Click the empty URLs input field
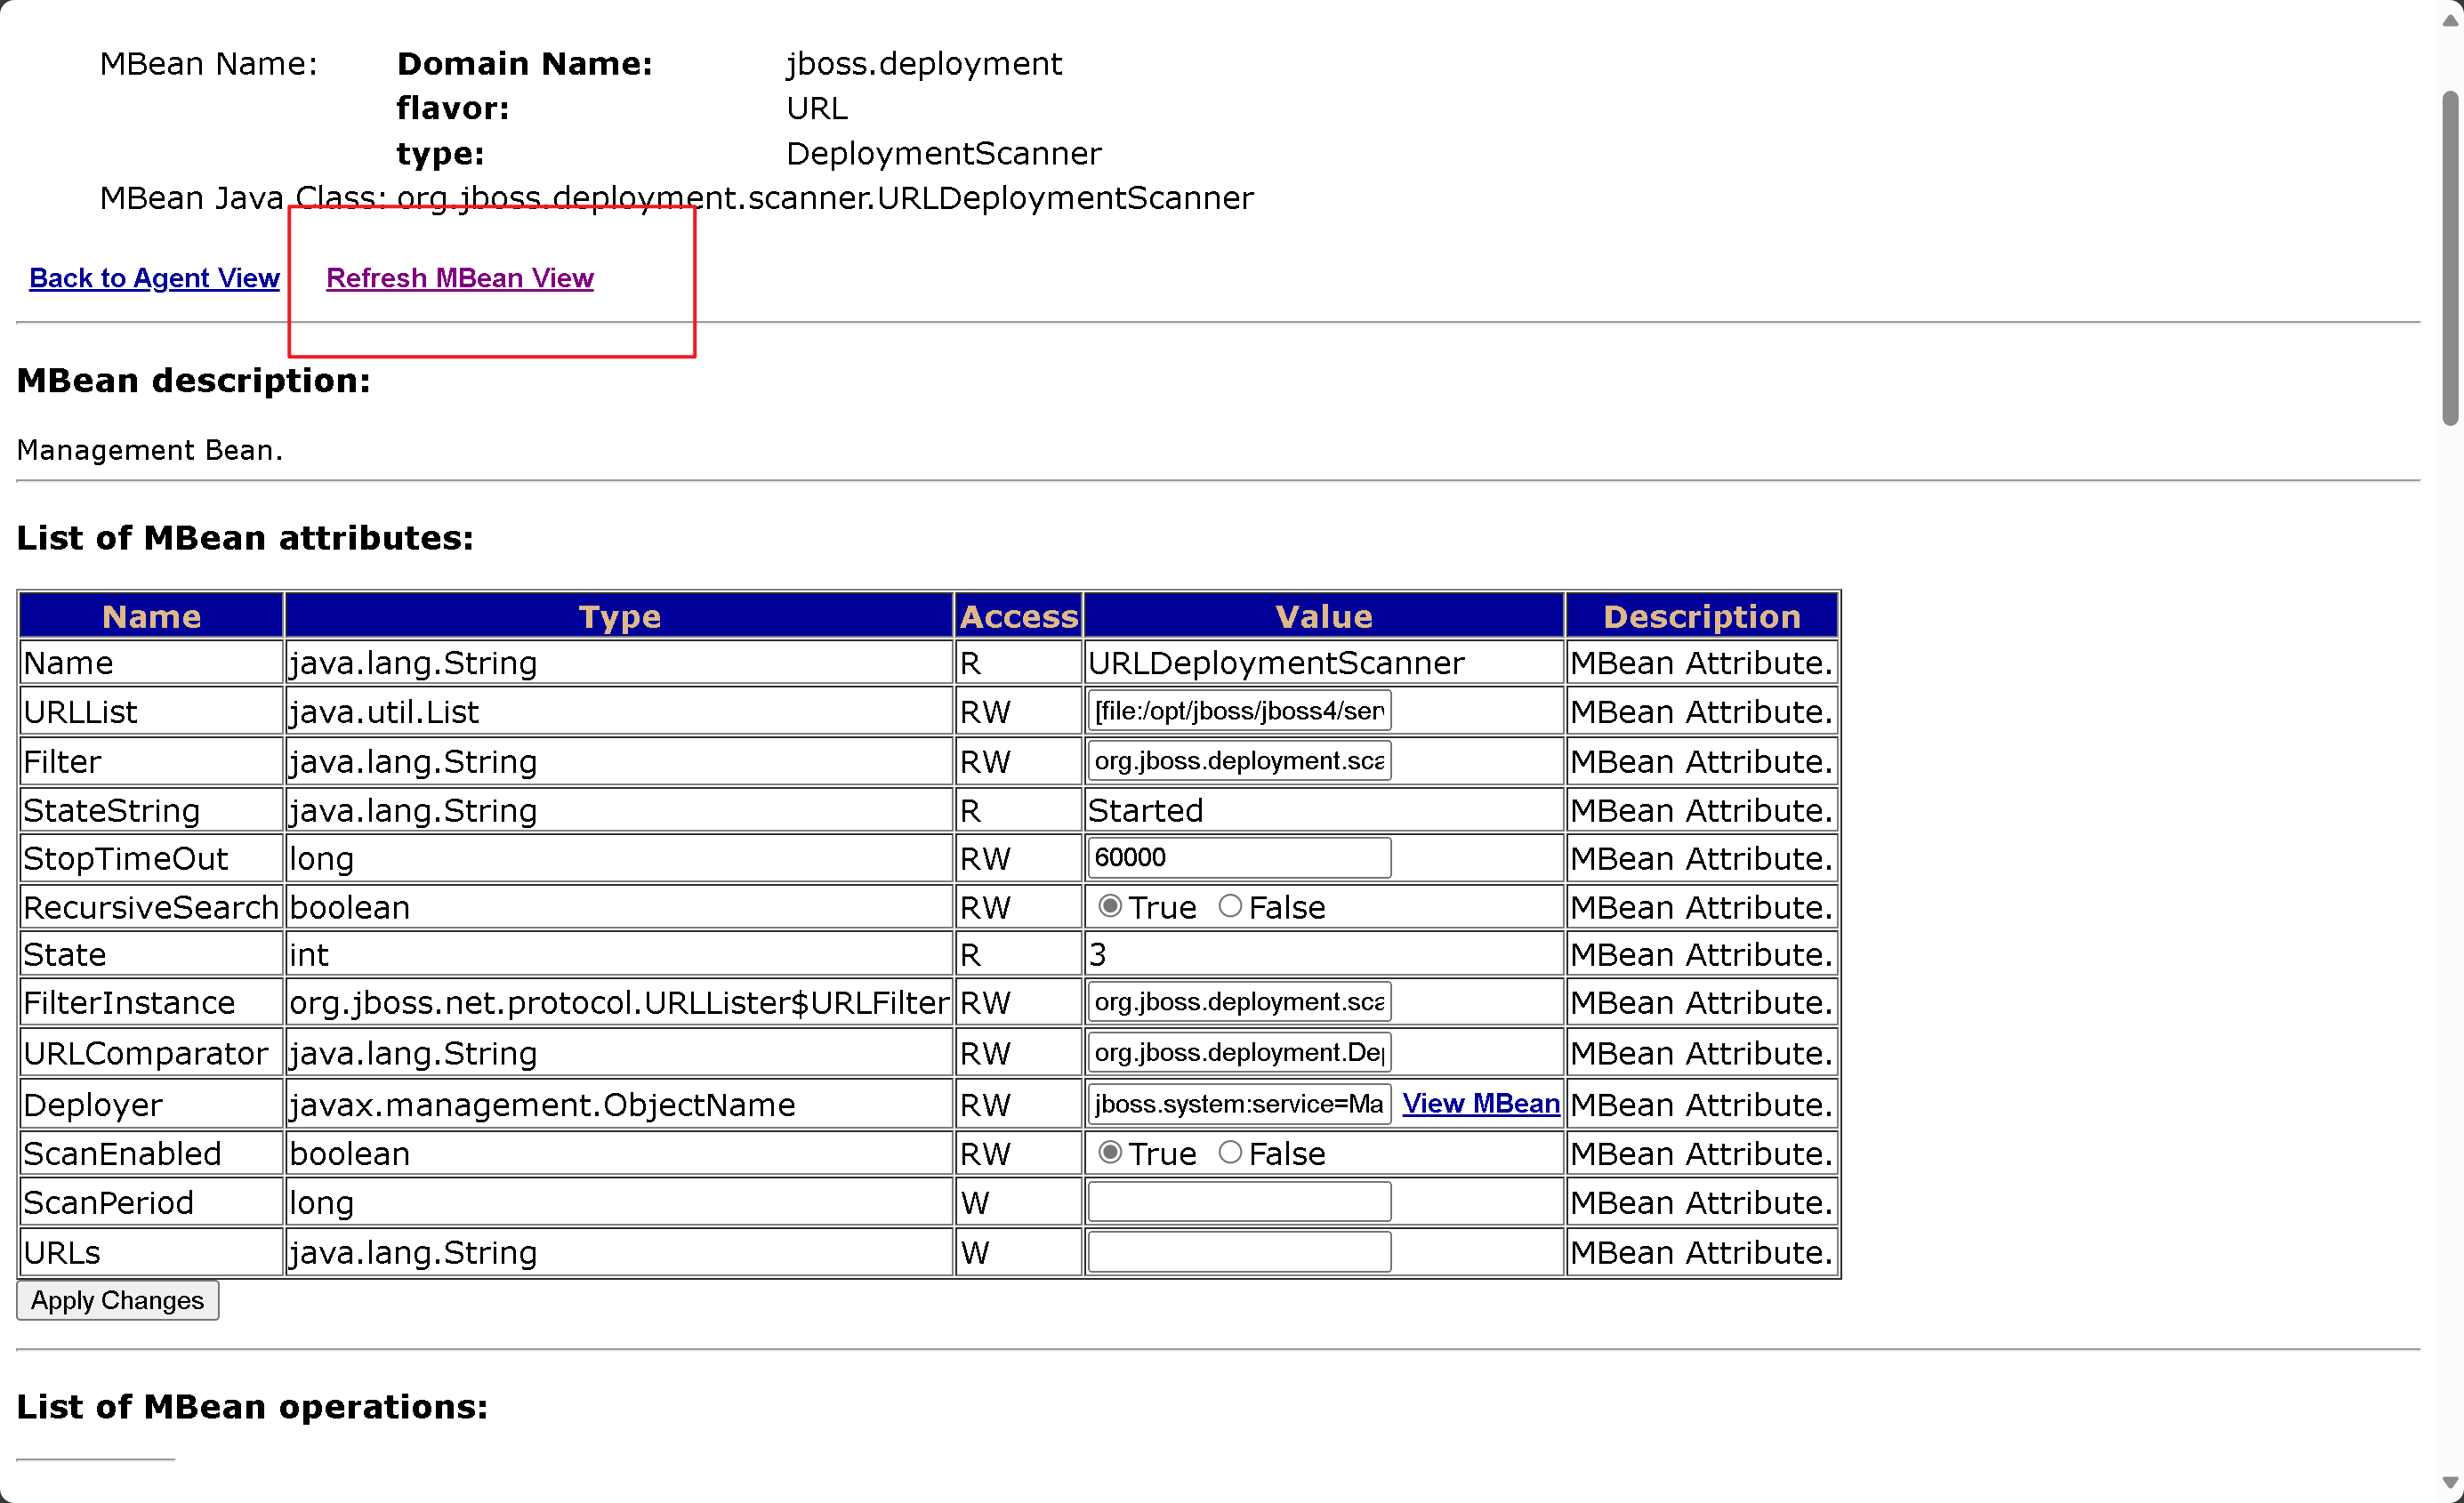This screenshot has height=1503, width=2464. [x=1238, y=1251]
